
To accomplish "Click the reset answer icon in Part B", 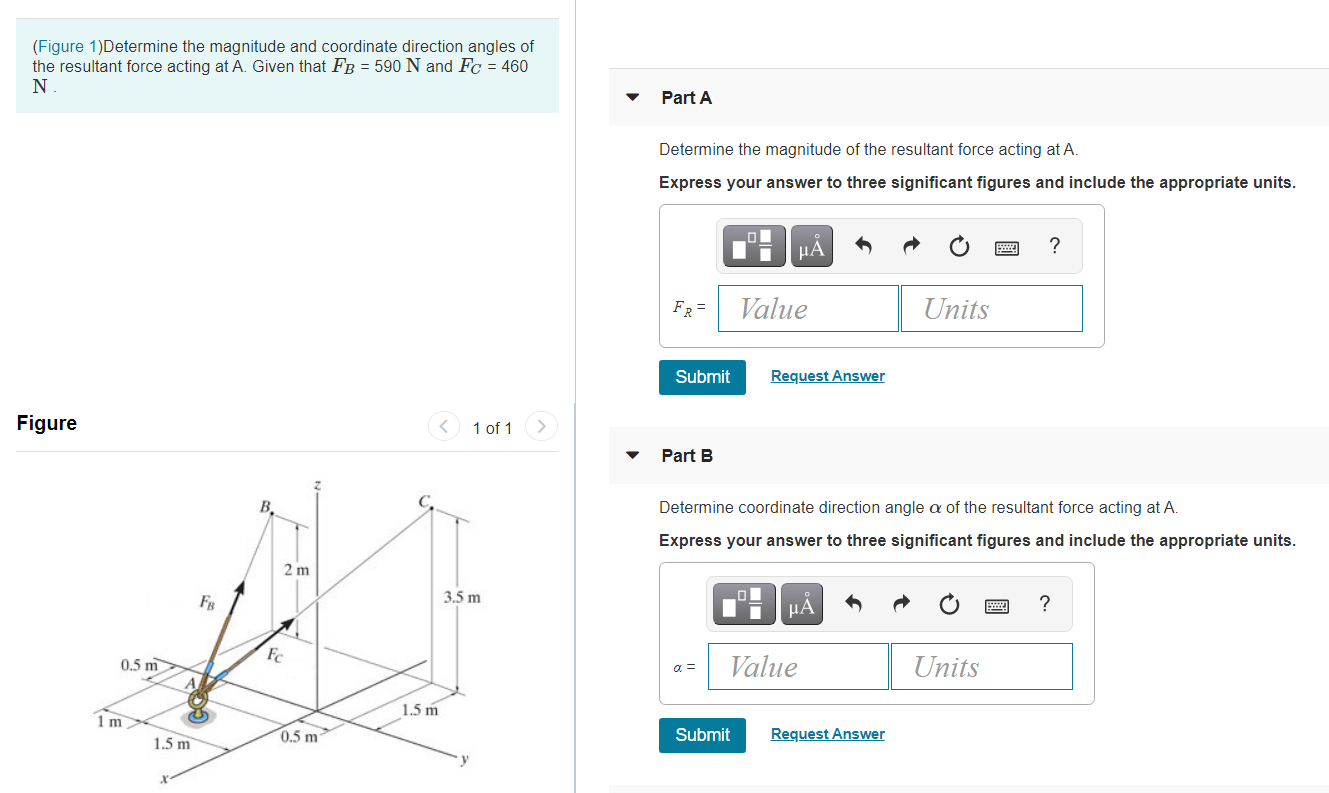I will 948,603.
